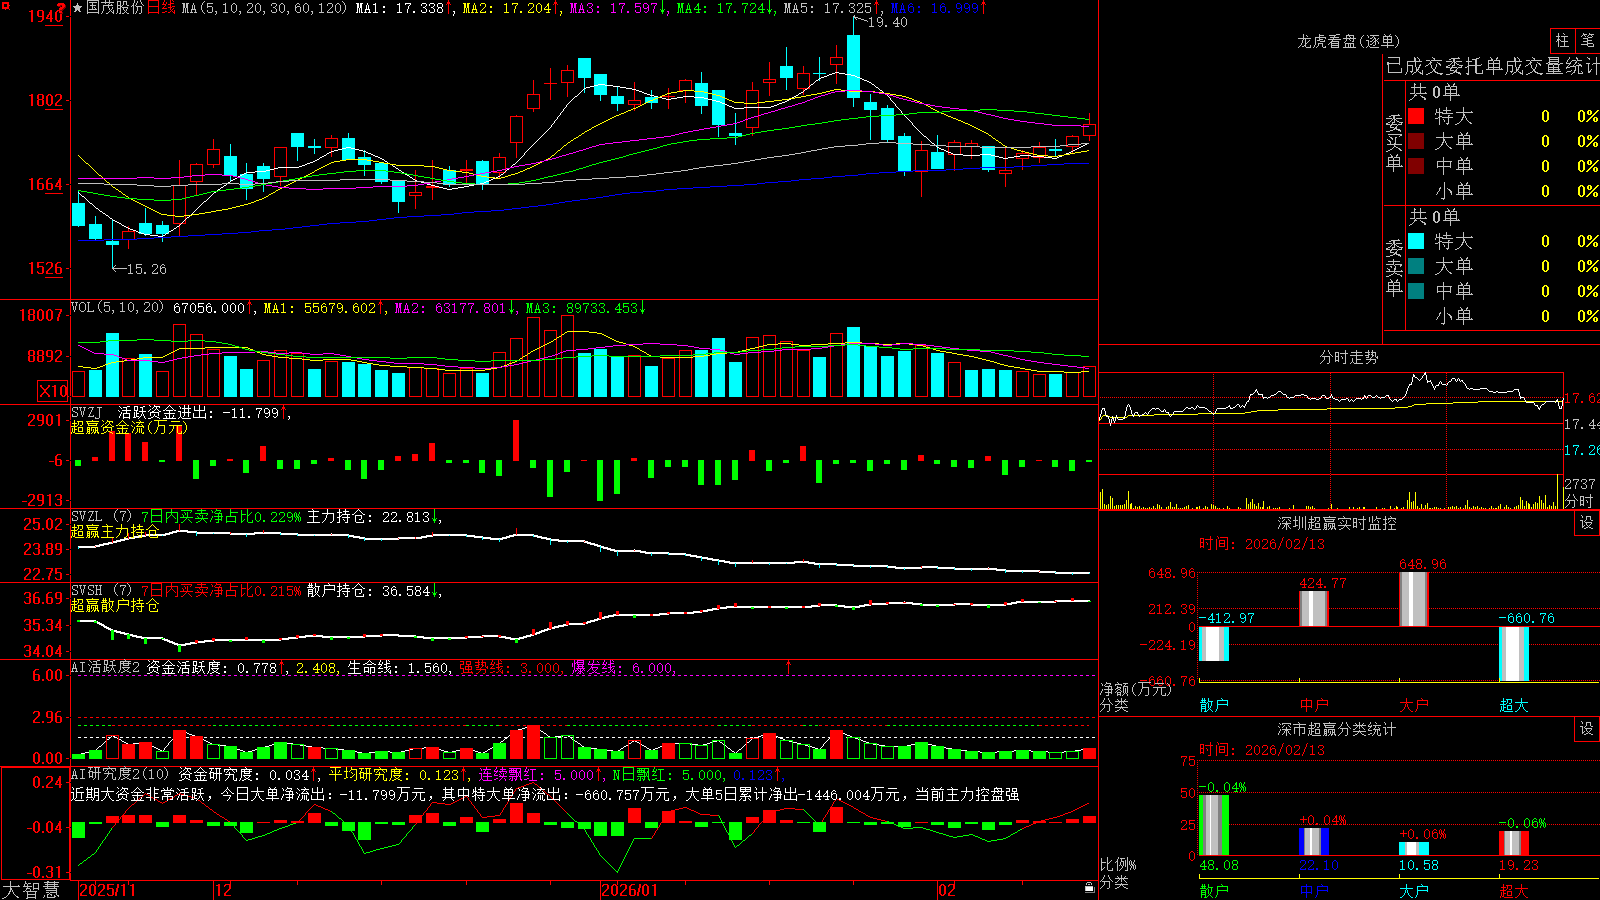The height and width of the screenshot is (900, 1600).
Task: Click the lock icon at the timeline's right end
Action: click(1089, 888)
